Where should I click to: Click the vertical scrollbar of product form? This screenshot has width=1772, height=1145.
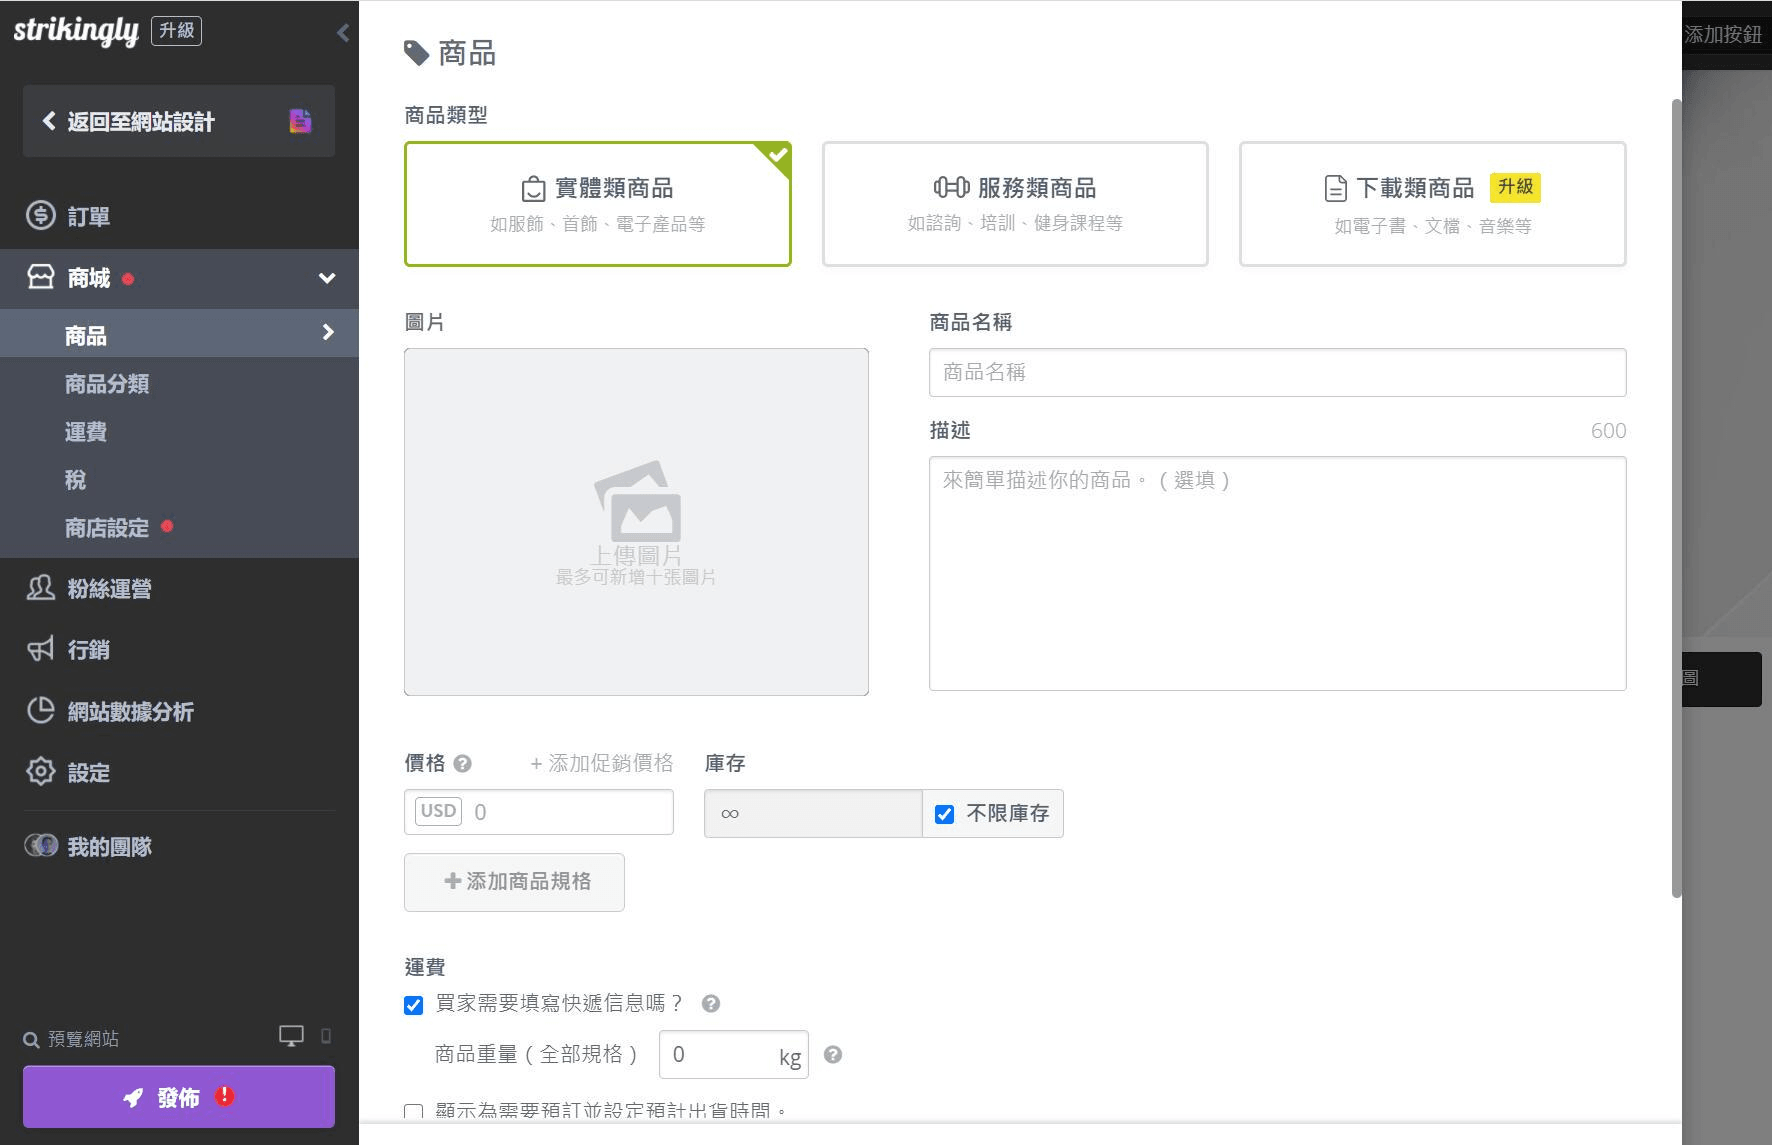1676,500
